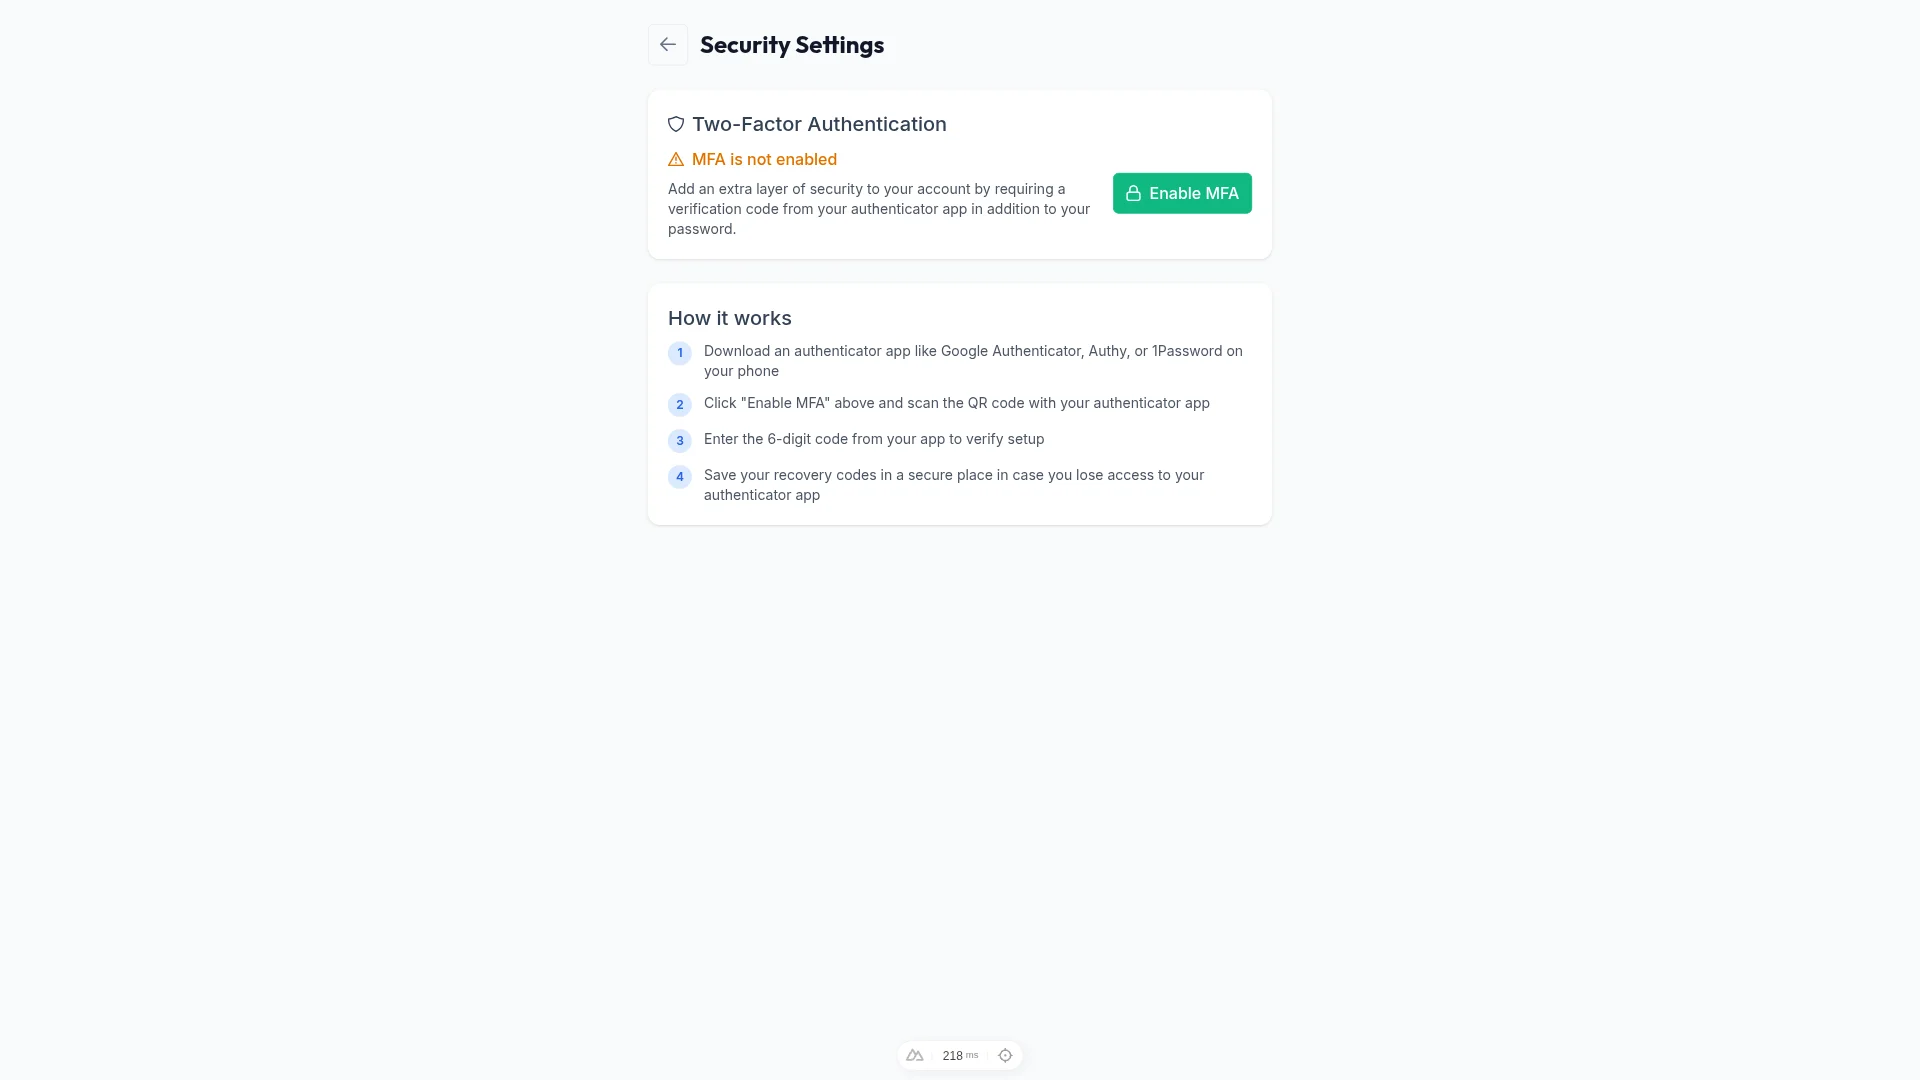Screen dimensions: 1920x1080
Task: Click the step about entering the 6-digit code
Action: tap(873, 439)
